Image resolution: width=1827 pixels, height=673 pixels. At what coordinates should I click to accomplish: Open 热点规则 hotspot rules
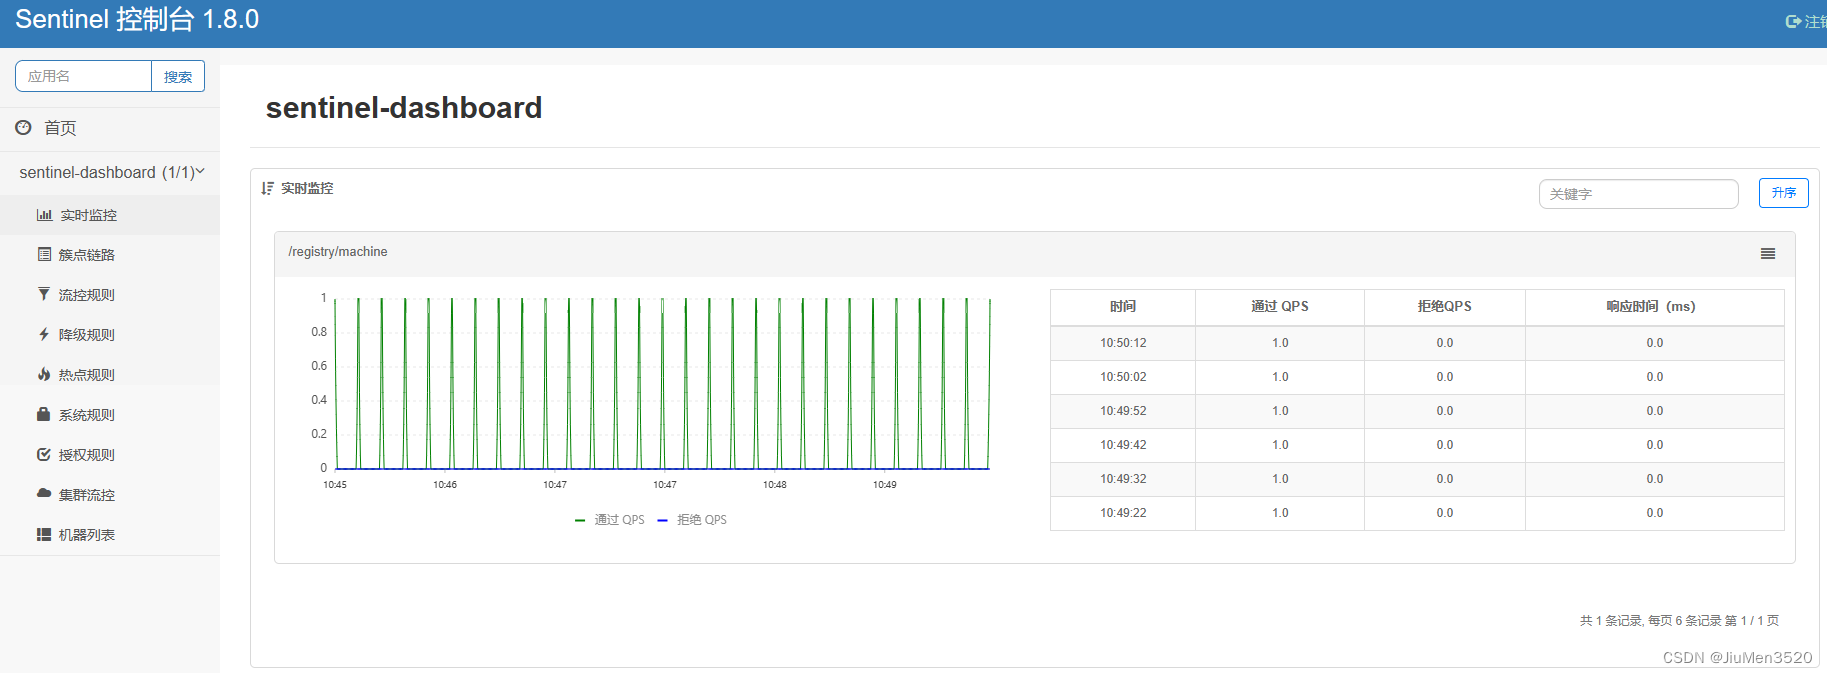coord(86,375)
